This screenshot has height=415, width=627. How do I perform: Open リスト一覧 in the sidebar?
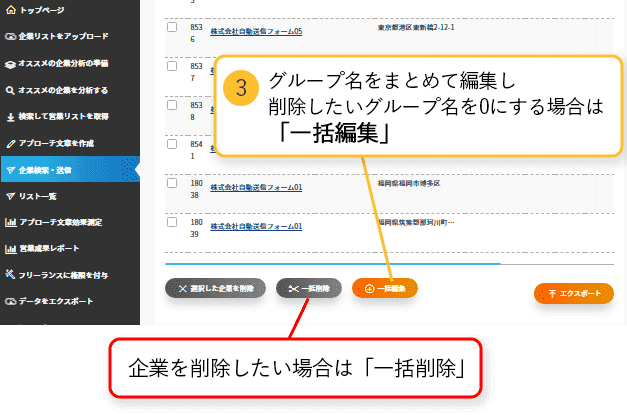pos(70,196)
